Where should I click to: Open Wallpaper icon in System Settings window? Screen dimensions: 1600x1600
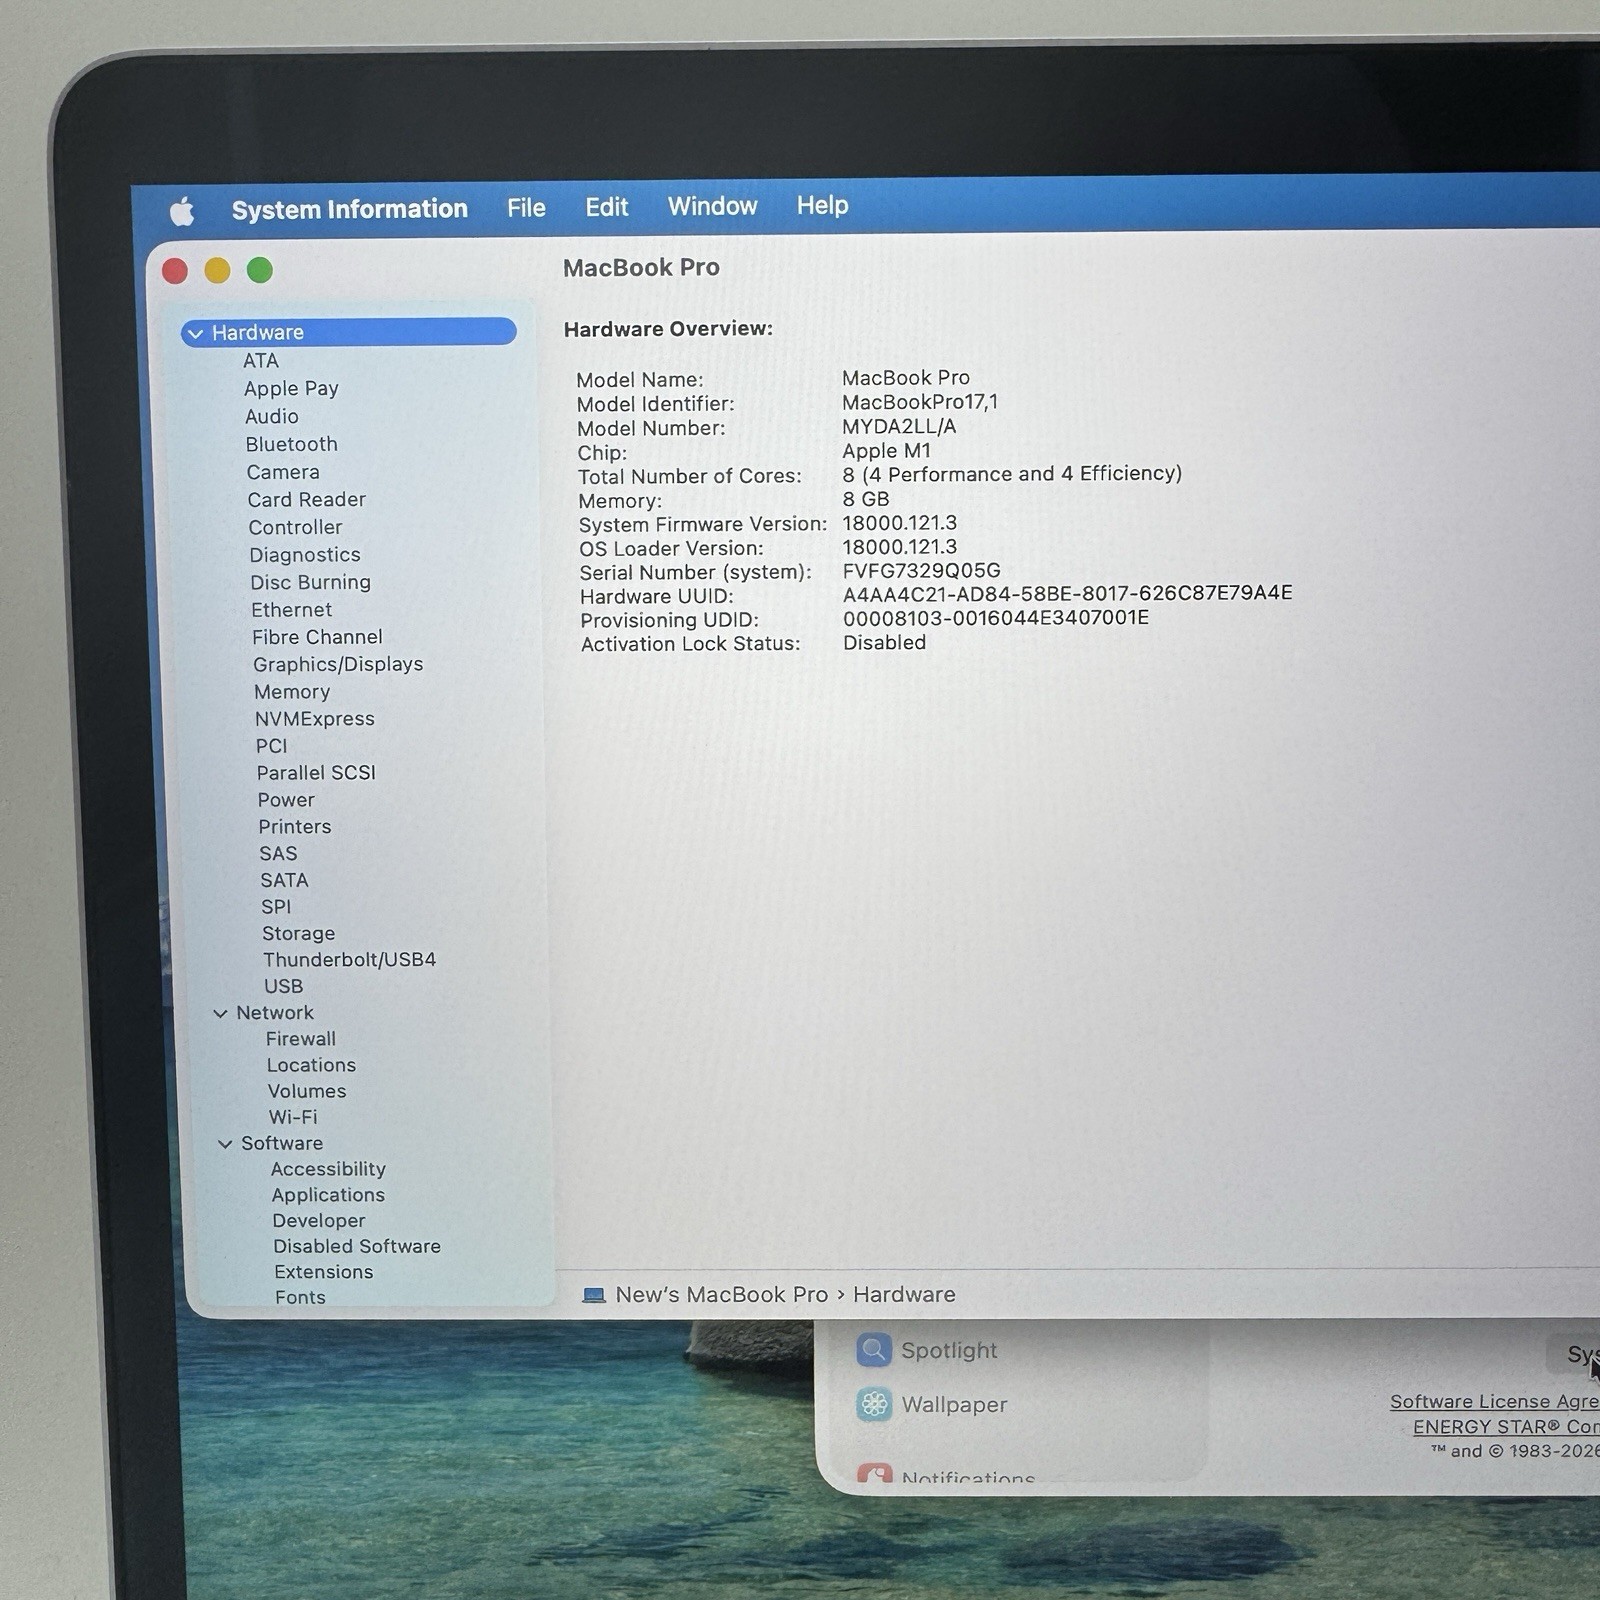[874, 1404]
